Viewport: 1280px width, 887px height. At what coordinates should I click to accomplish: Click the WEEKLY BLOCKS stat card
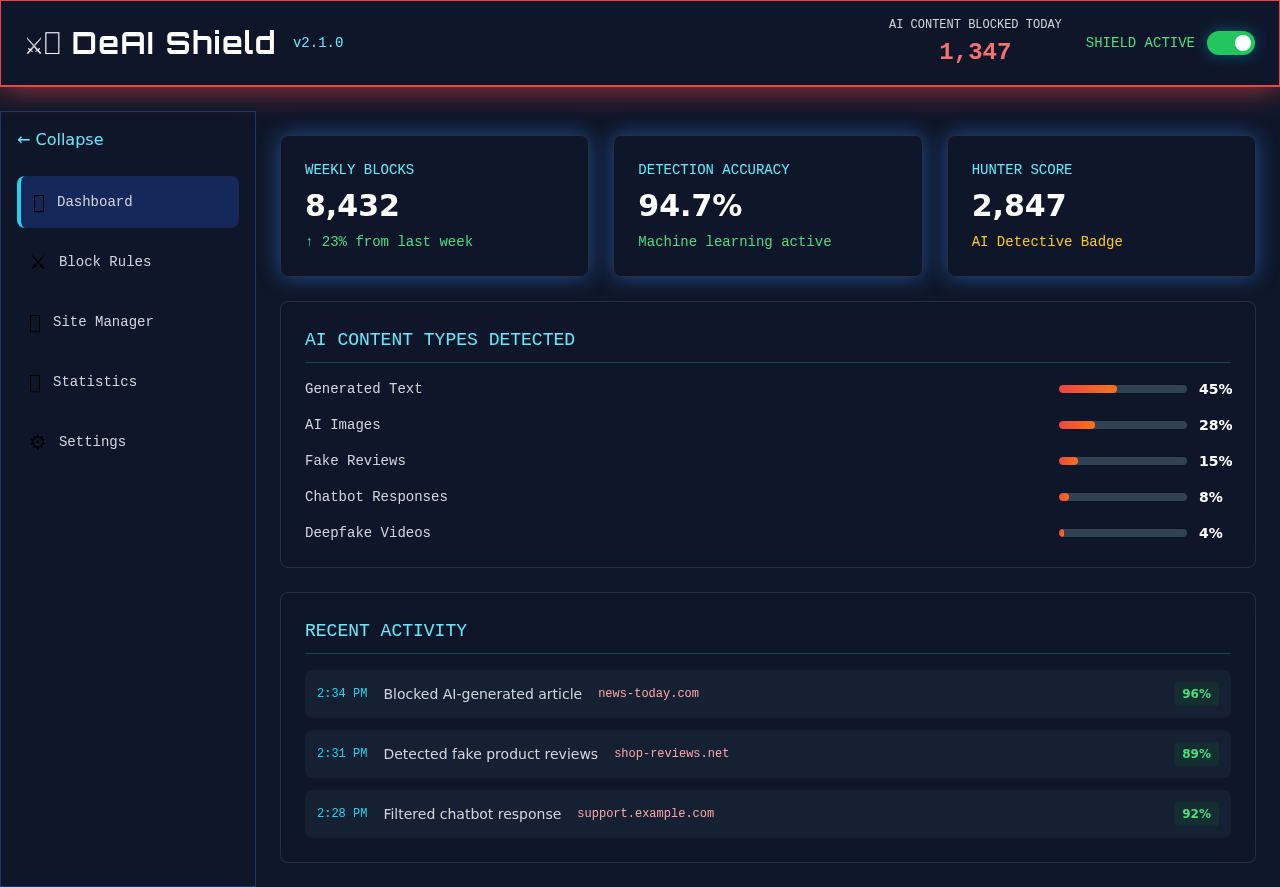point(434,205)
